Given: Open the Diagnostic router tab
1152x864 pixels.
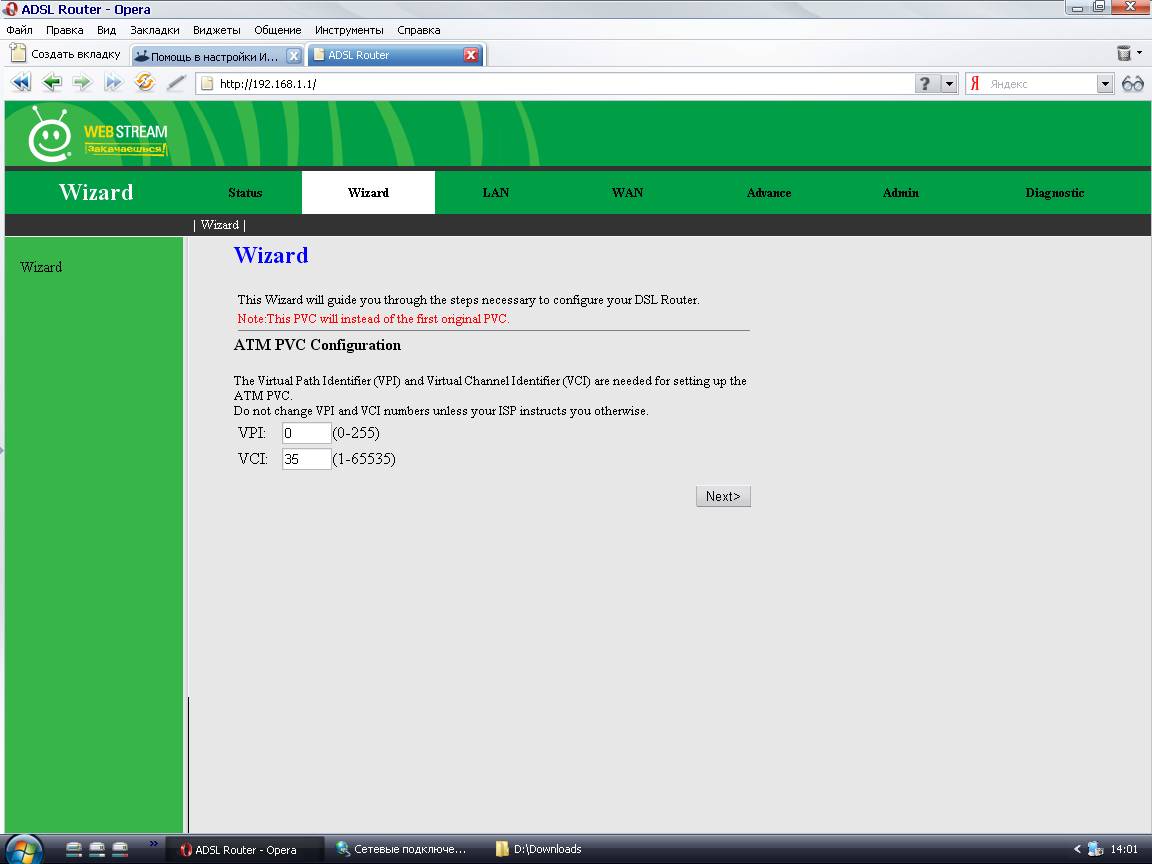Looking at the screenshot, I should click(x=1054, y=193).
